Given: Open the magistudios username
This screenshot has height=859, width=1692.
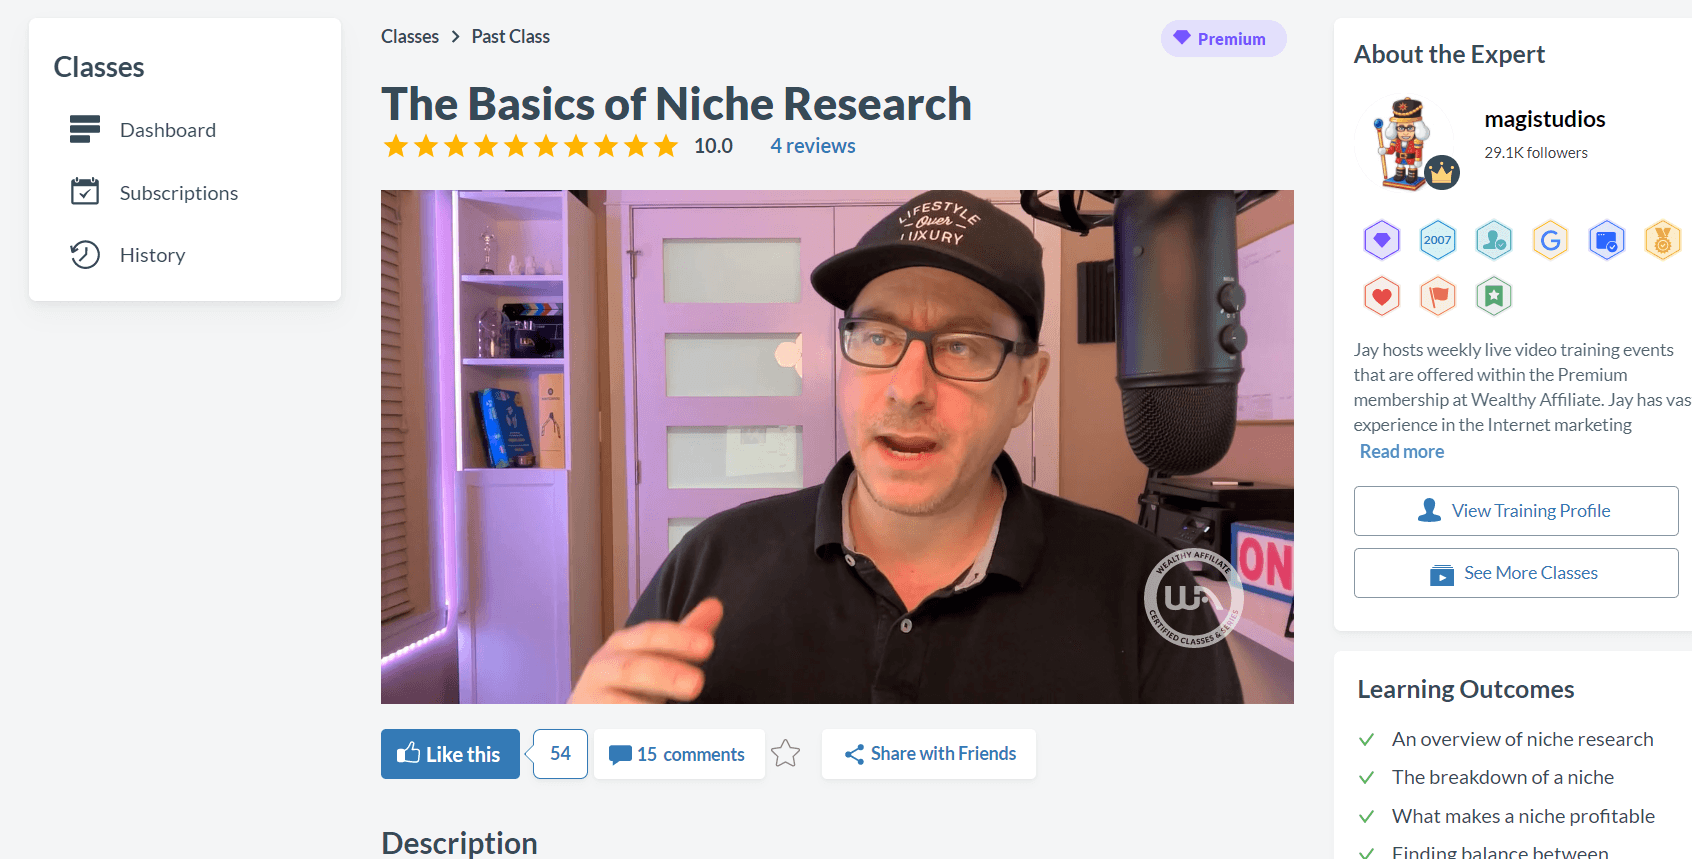Looking at the screenshot, I should pyautogui.click(x=1545, y=119).
